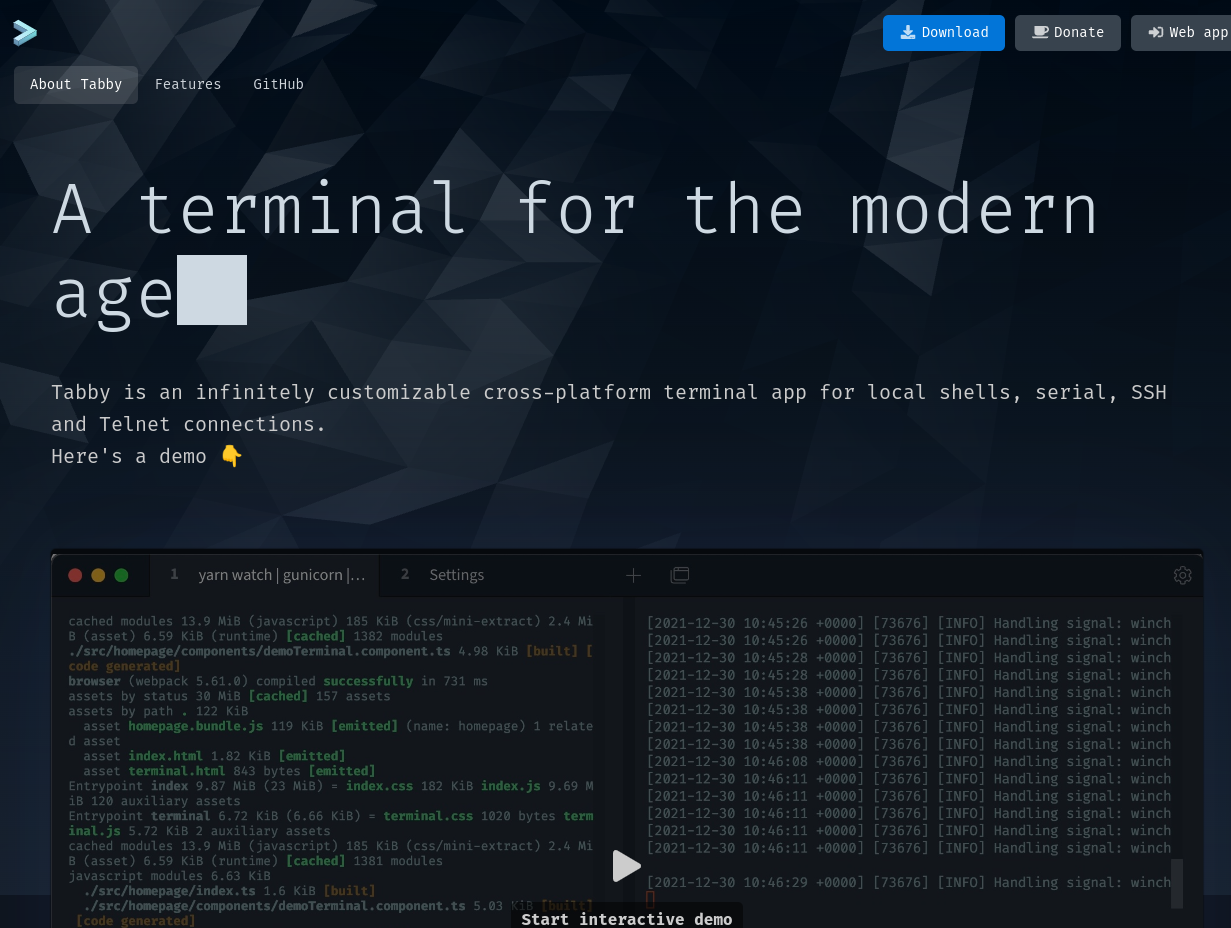The height and width of the screenshot is (928, 1231).
Task: Click the plus new tab icon
Action: (633, 575)
